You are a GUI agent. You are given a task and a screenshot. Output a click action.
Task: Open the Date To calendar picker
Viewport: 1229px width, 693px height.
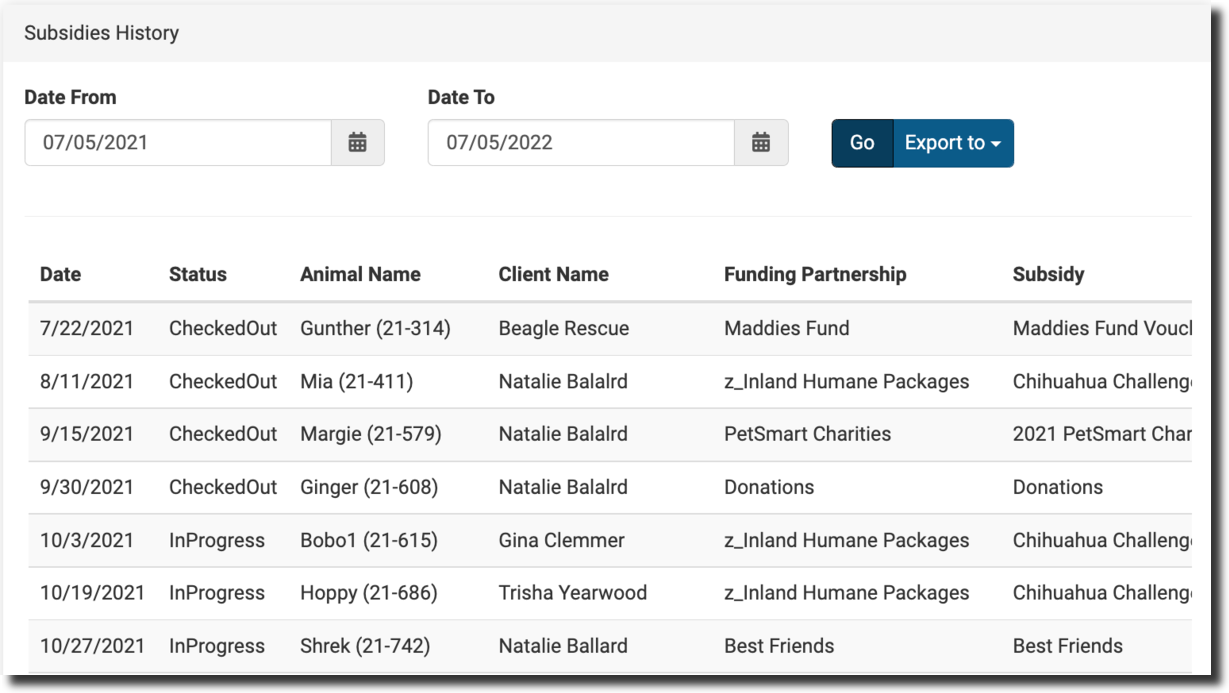point(761,143)
